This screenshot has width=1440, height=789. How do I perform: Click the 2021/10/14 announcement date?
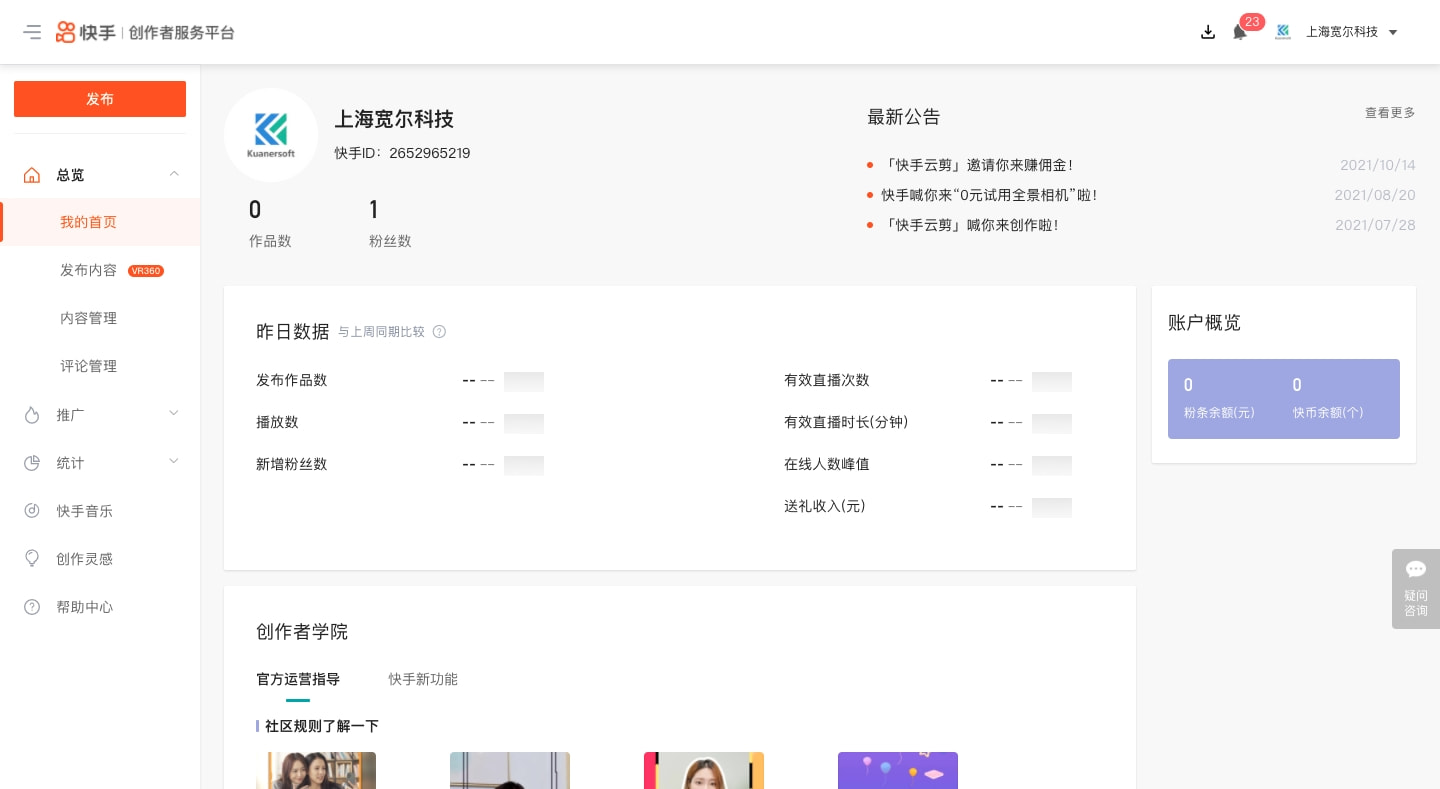coord(1378,165)
